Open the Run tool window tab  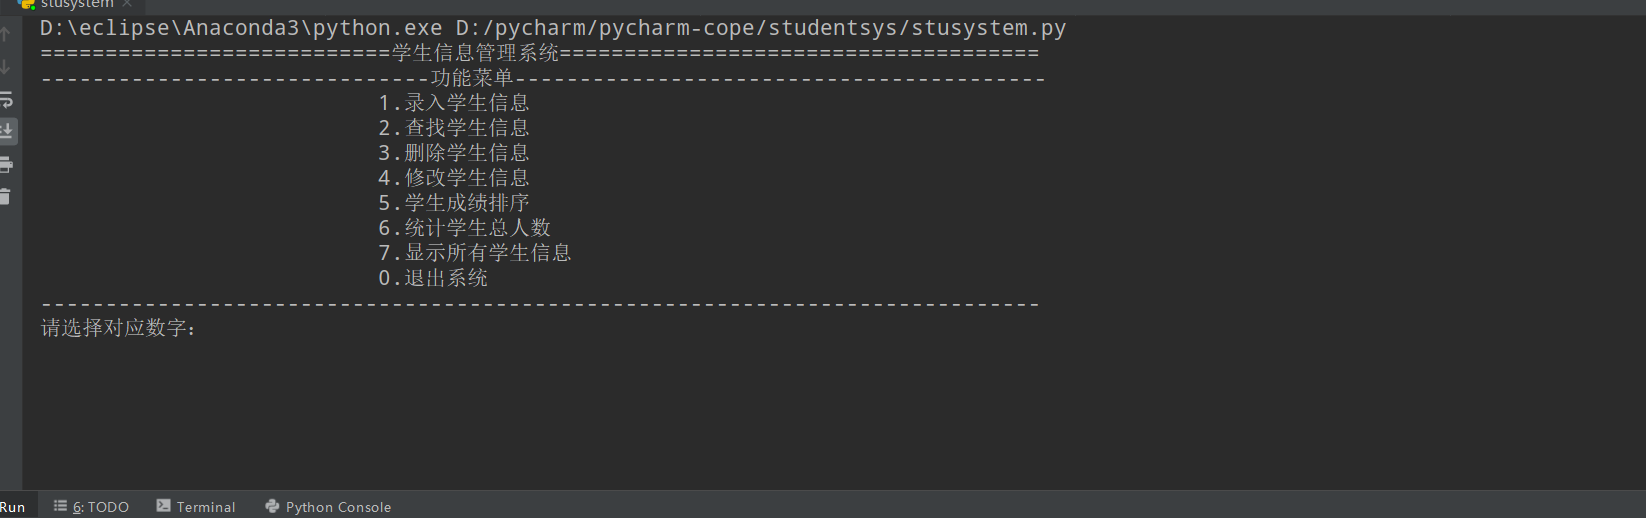[x=13, y=507]
